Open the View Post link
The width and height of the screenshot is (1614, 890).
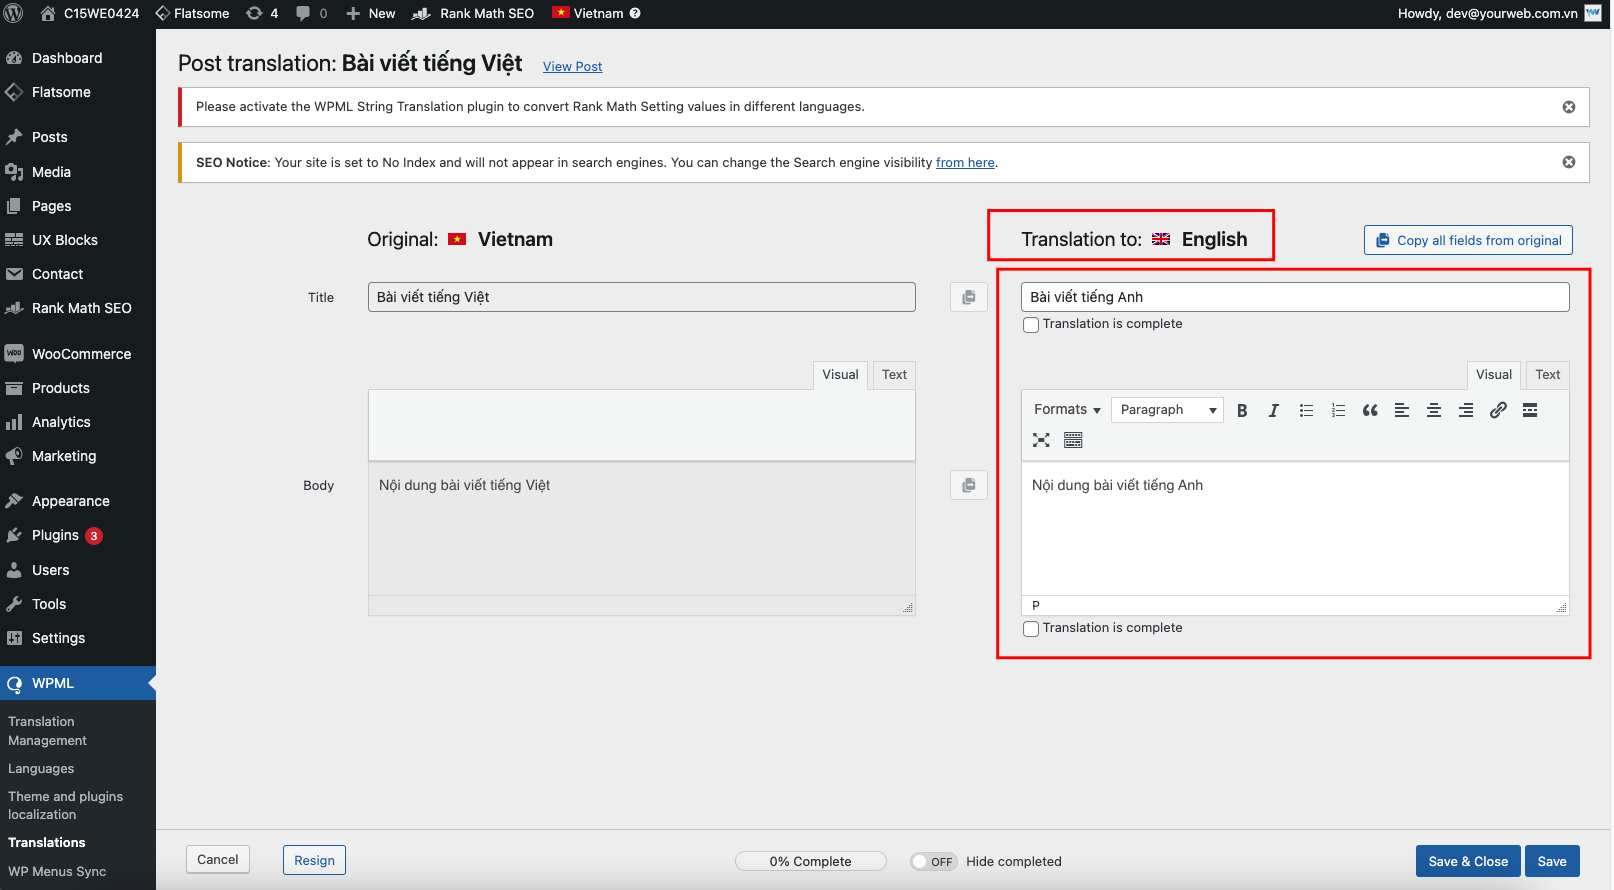[x=572, y=67]
